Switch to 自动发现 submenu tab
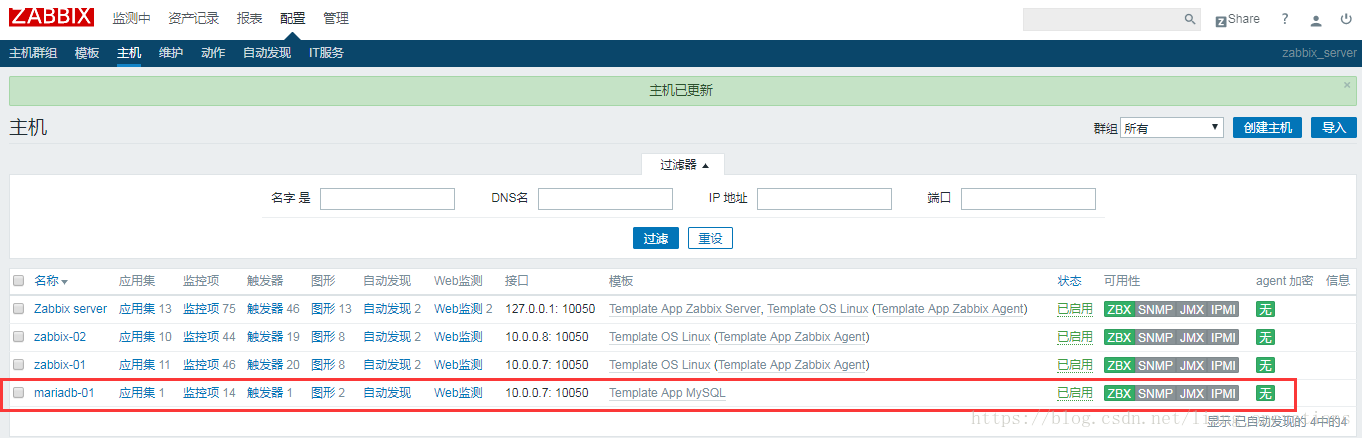The image size is (1362, 438). 267,53
